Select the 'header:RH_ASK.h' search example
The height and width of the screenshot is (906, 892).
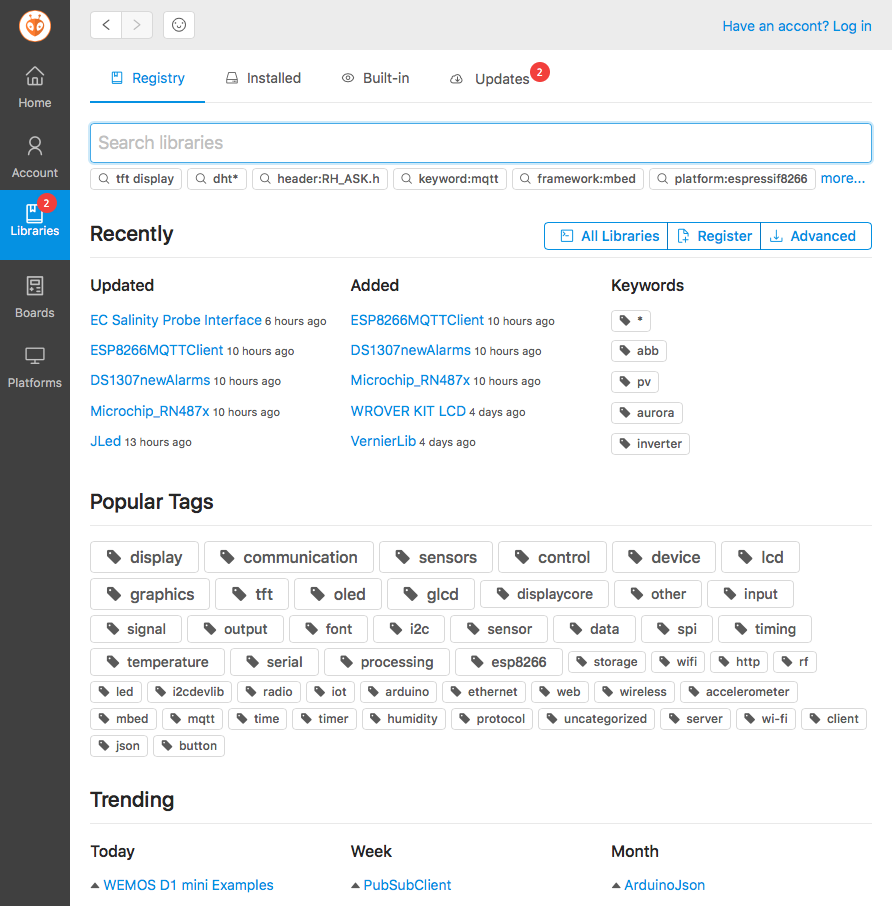[x=319, y=179]
